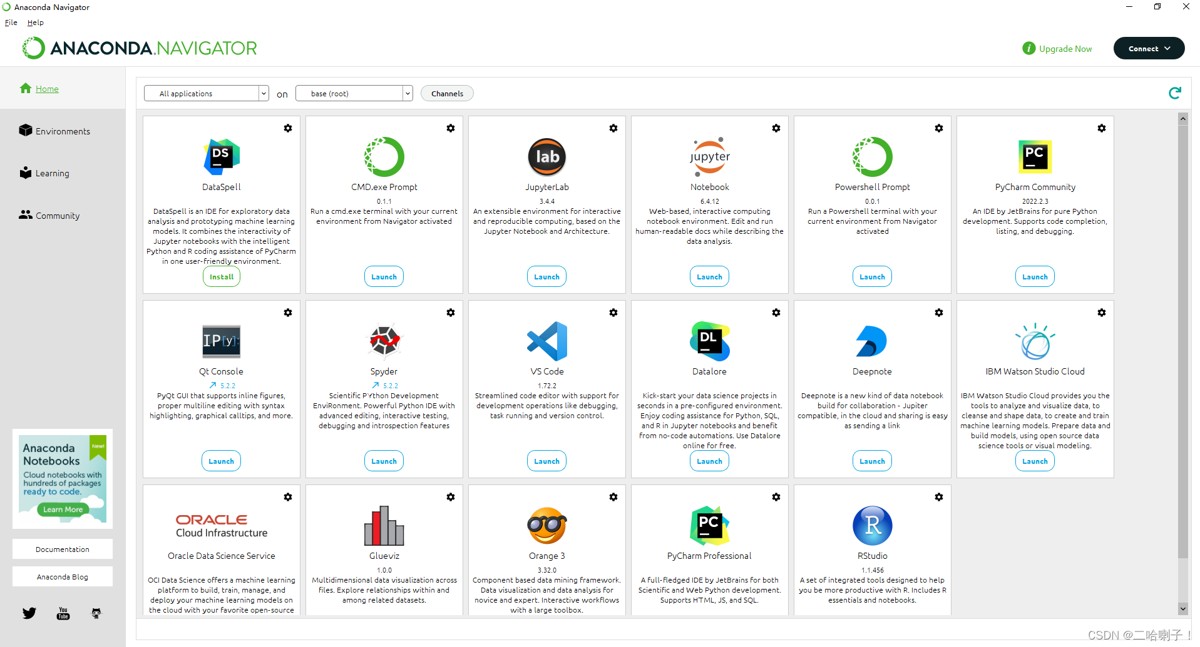Click Learn More on Anaconda Notebooks ad
Screen dimensions: 1200x647
coord(62,509)
